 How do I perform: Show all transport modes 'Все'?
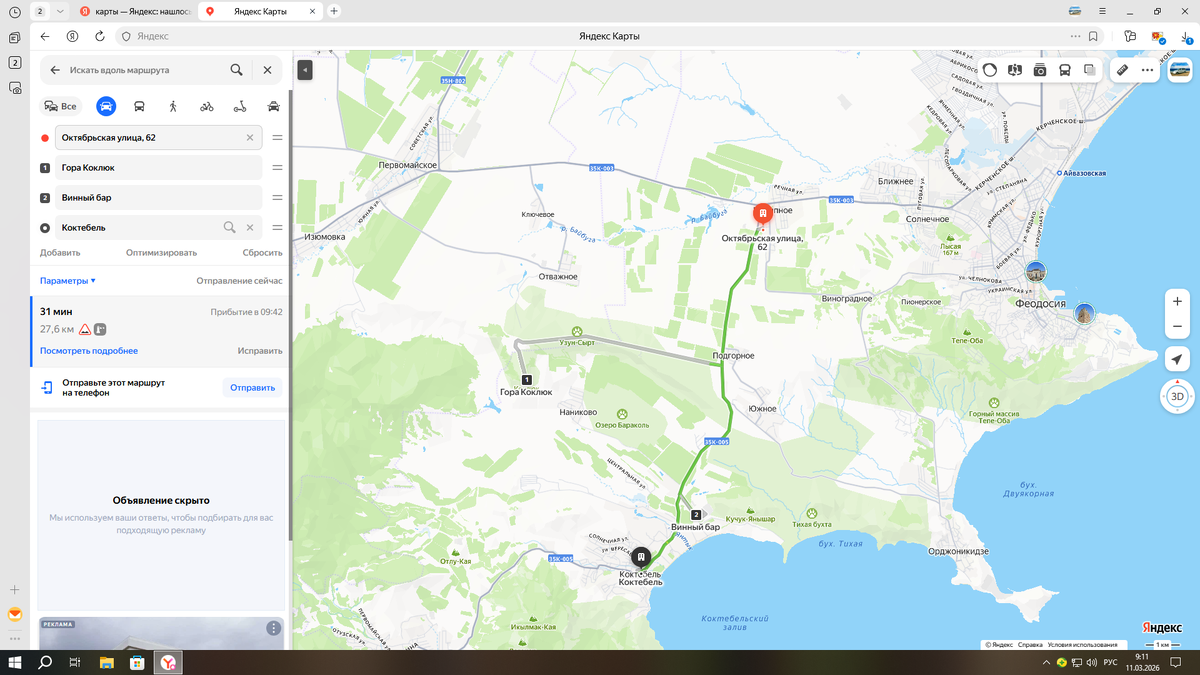tap(60, 106)
